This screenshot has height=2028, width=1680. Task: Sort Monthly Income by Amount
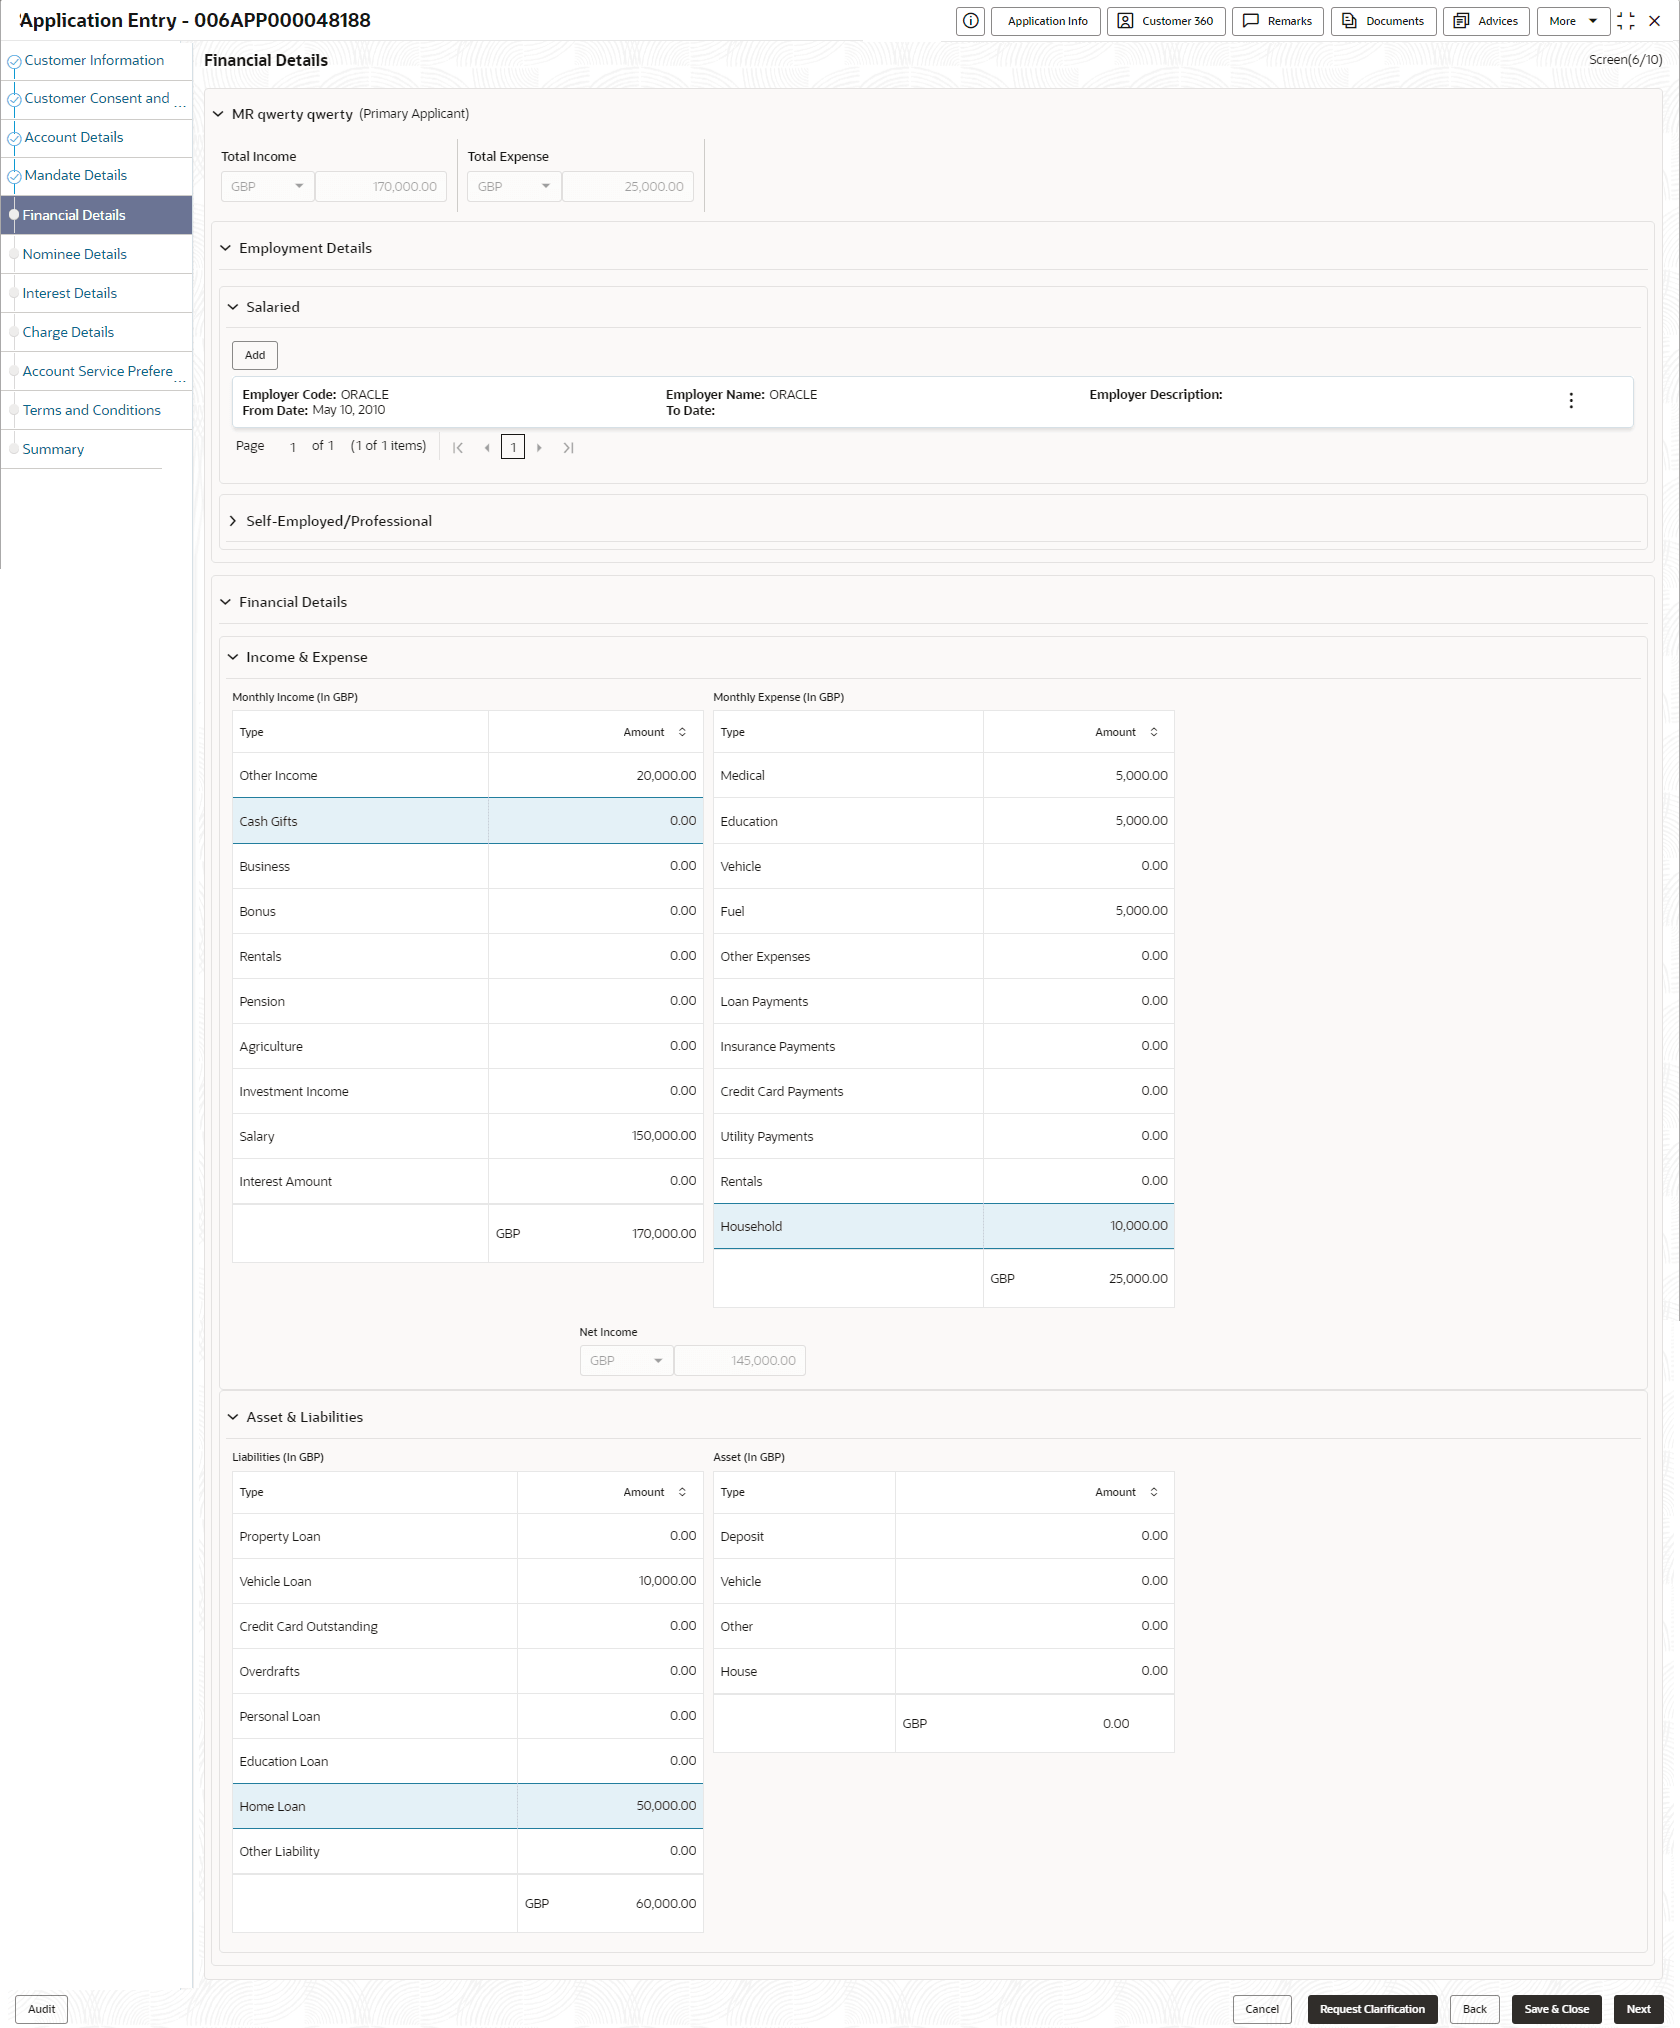click(x=682, y=732)
